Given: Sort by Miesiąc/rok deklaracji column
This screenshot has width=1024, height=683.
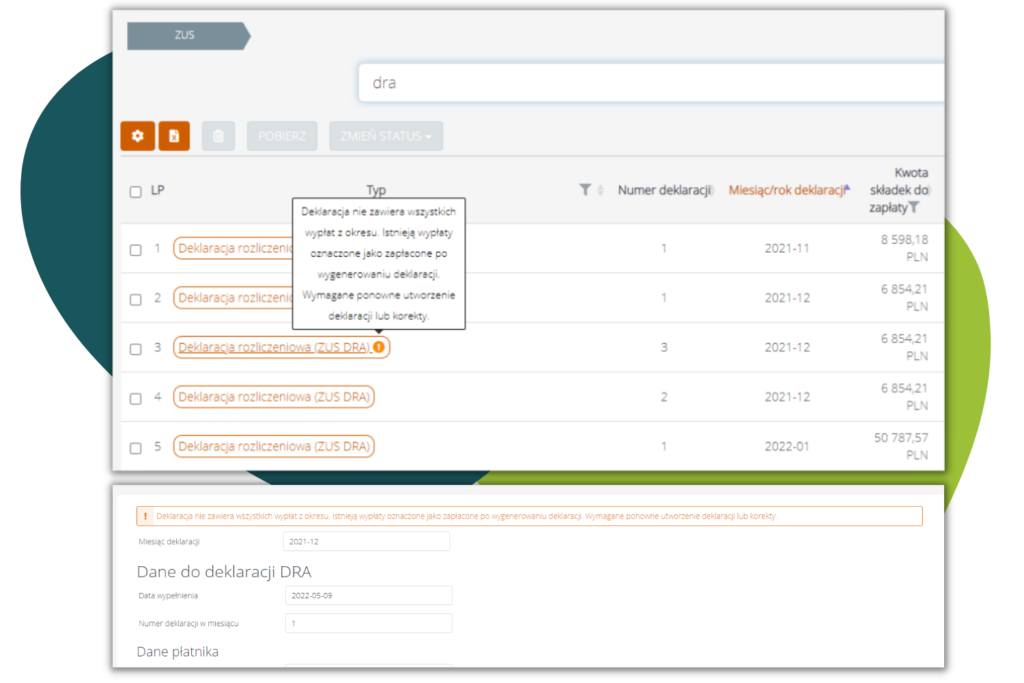Looking at the screenshot, I should (788, 190).
